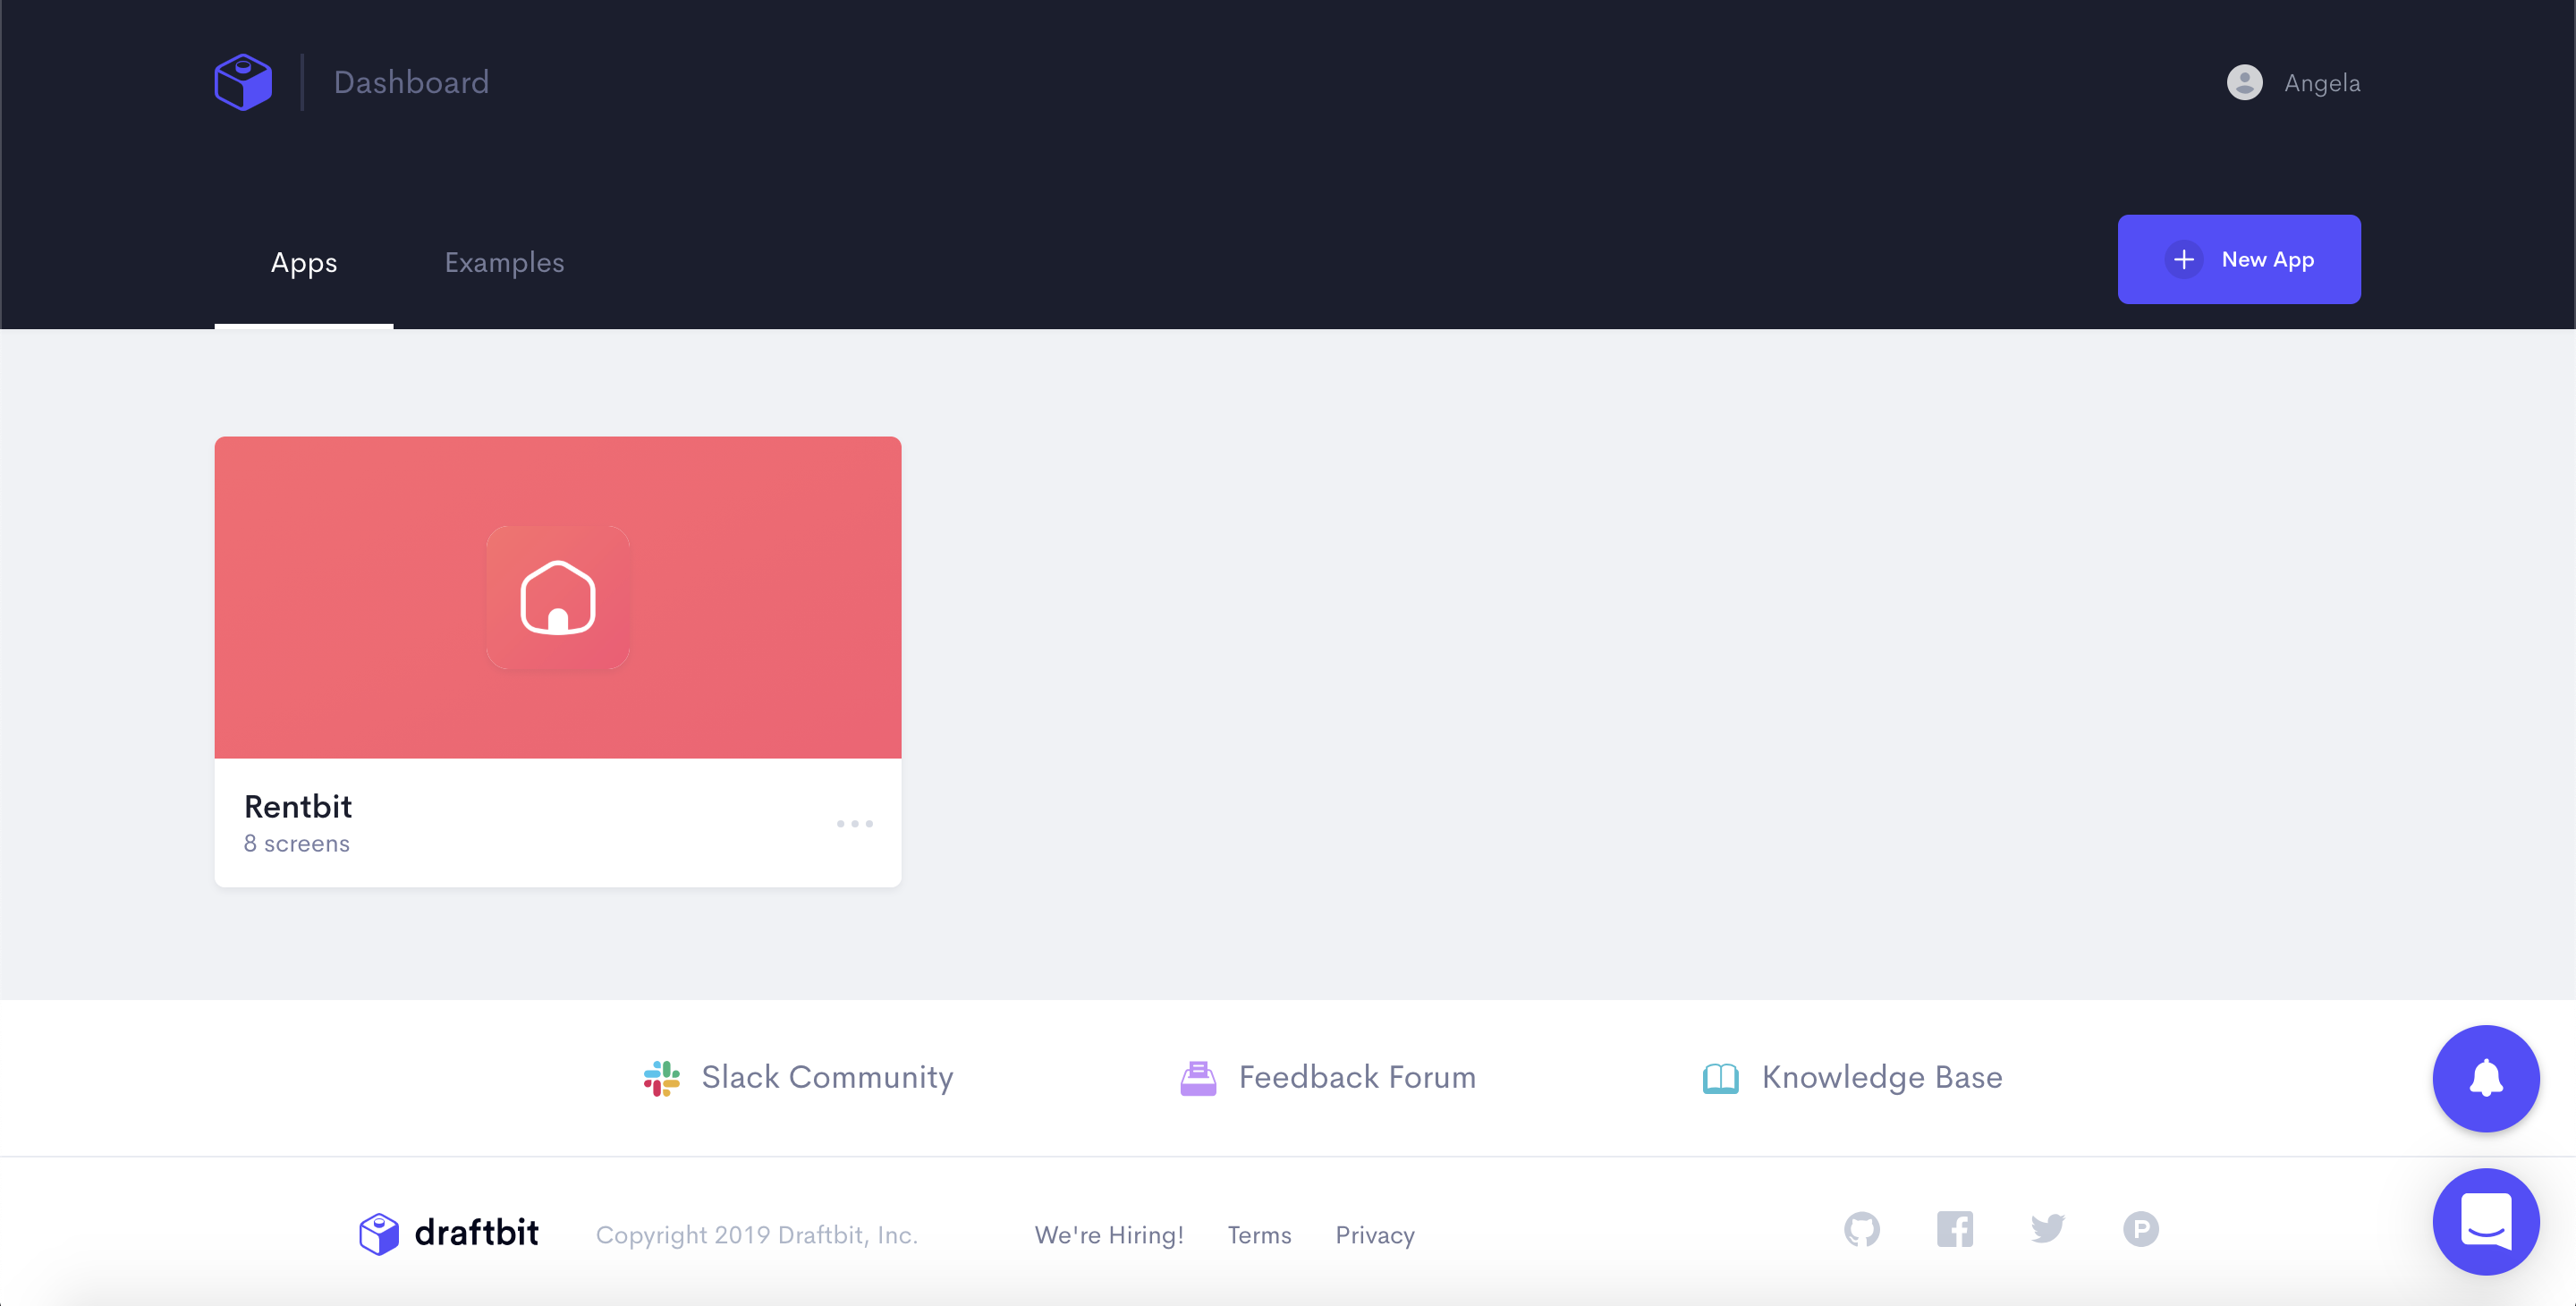Image resolution: width=2576 pixels, height=1306 pixels.
Task: Click the Draftbit cube logo in header
Action: pyautogui.click(x=243, y=82)
